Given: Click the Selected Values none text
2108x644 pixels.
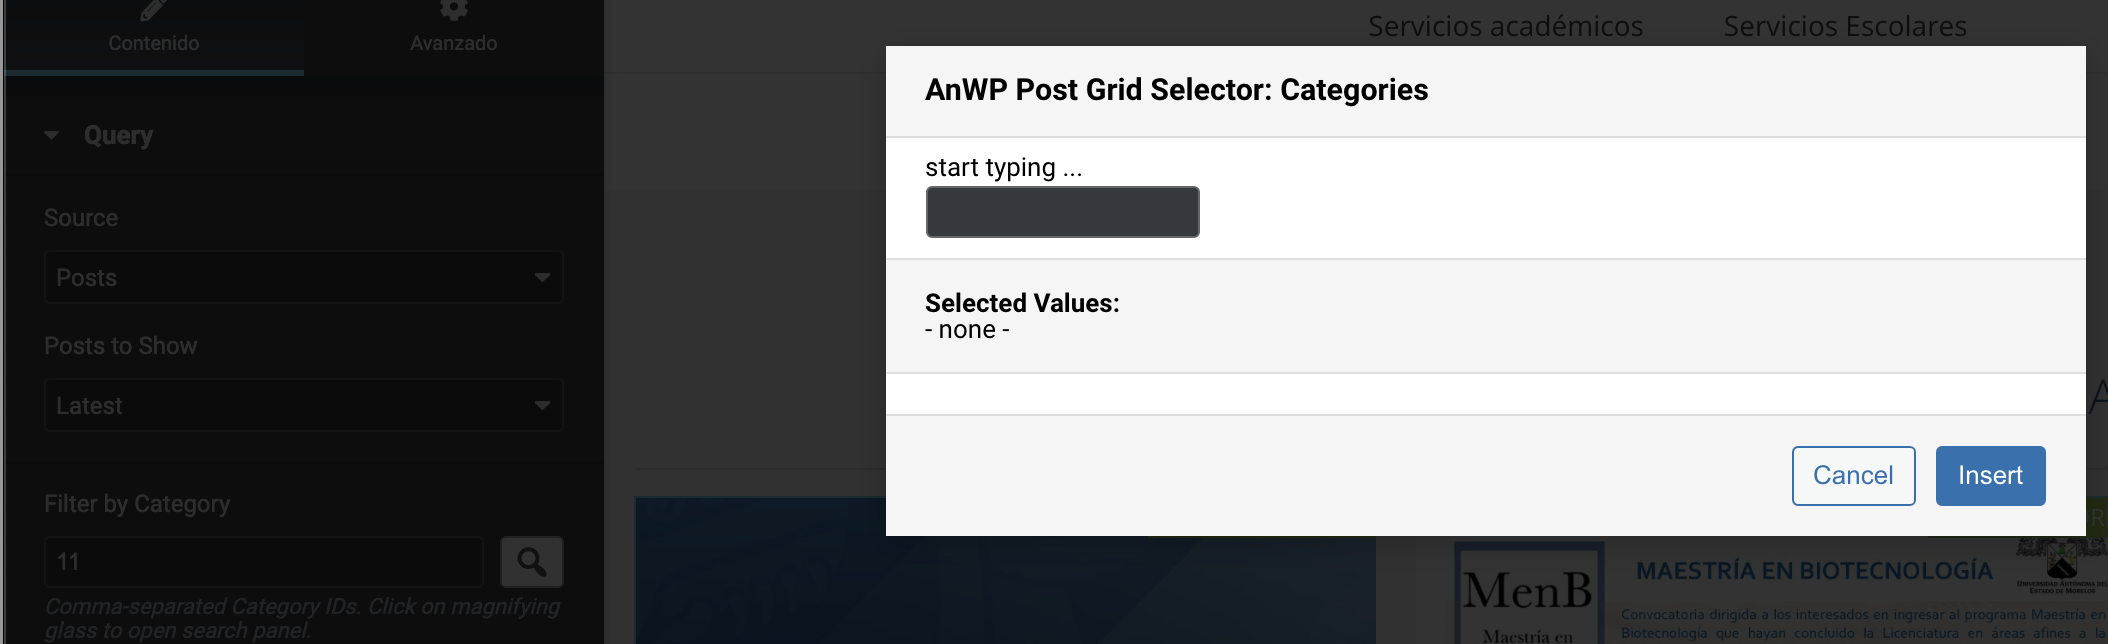Looking at the screenshot, I should tap(967, 330).
